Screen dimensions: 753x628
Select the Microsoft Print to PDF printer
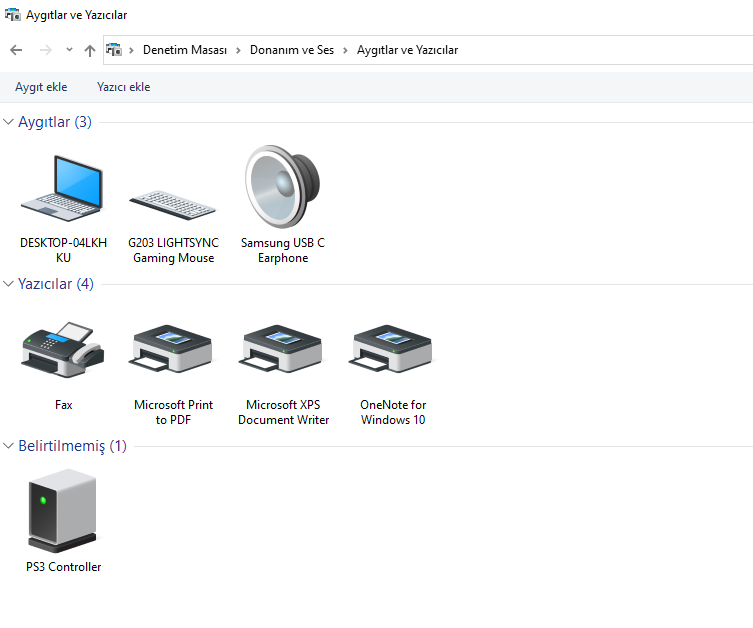click(172, 350)
